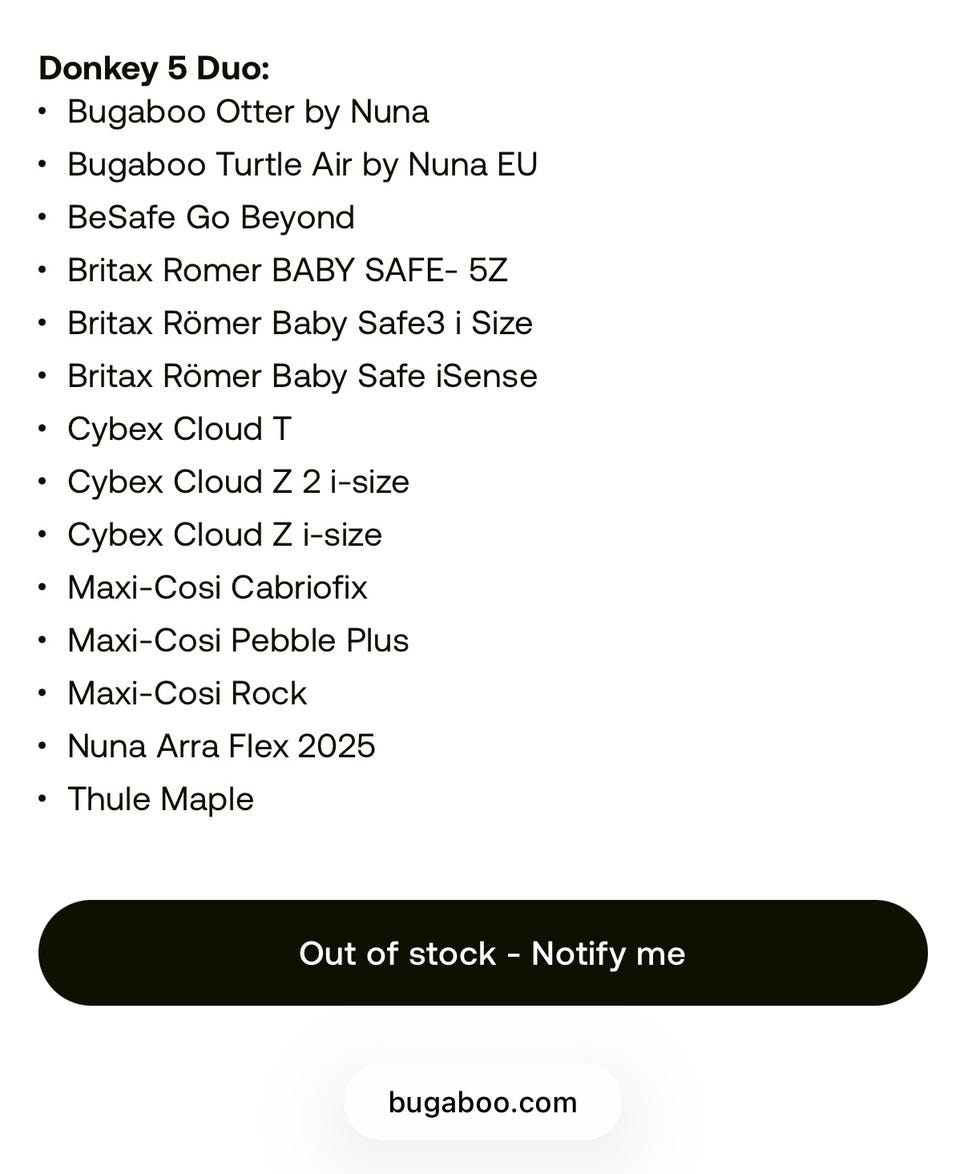This screenshot has height=1174, width=960.
Task: Click the Maxi-Cosi Rock list item
Action: [x=187, y=693]
